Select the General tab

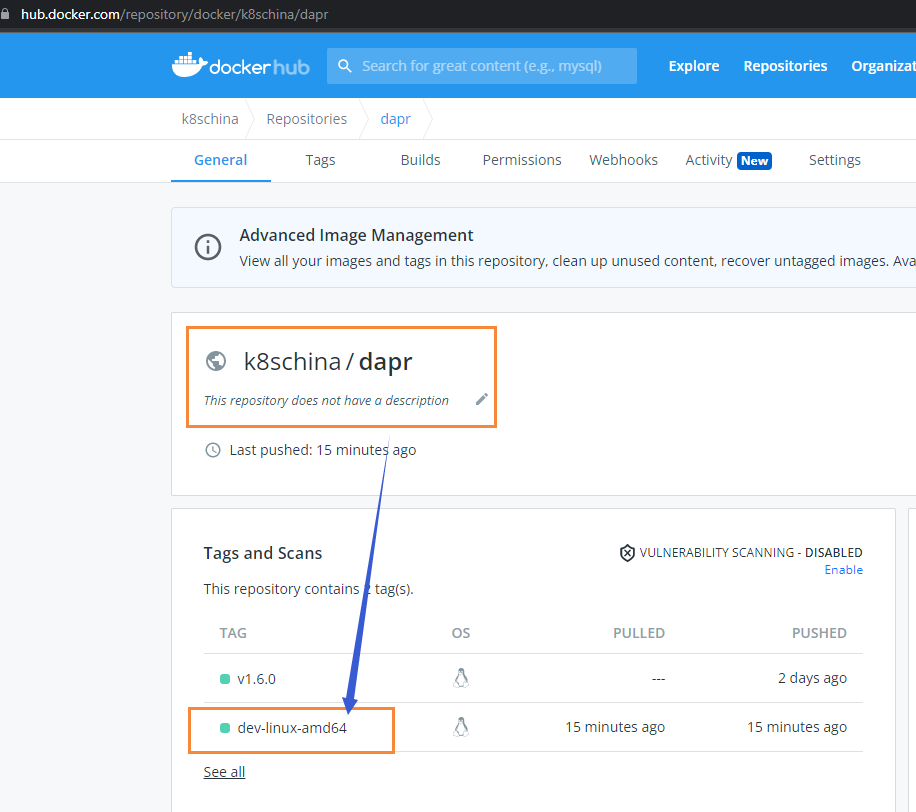[x=220, y=160]
